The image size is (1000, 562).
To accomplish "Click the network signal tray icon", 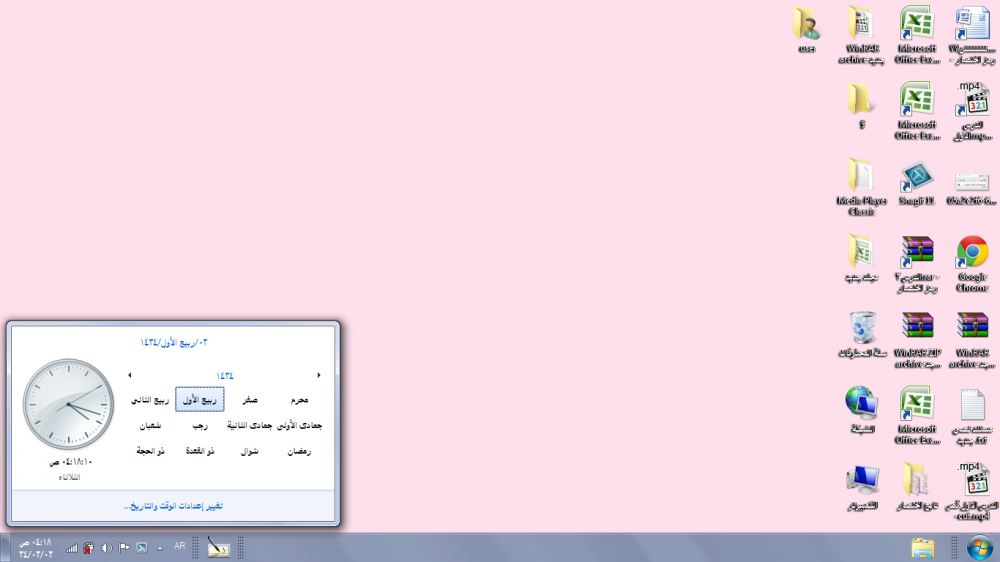I will (72, 548).
